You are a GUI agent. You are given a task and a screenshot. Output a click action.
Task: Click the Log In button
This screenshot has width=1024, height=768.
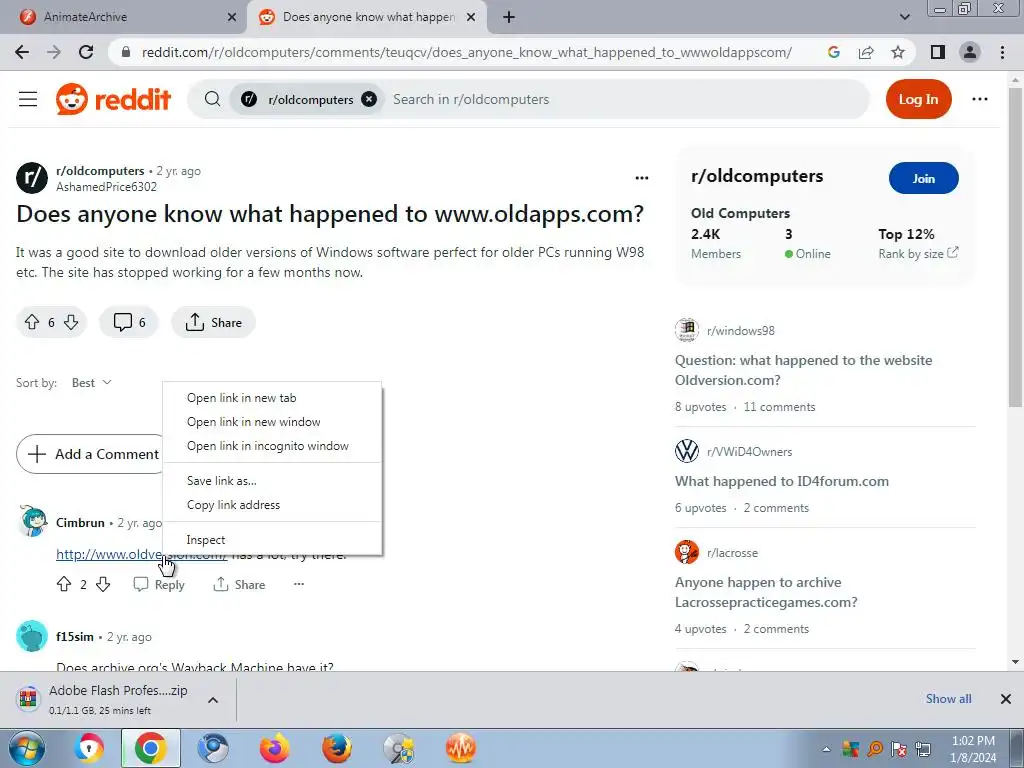click(918, 99)
